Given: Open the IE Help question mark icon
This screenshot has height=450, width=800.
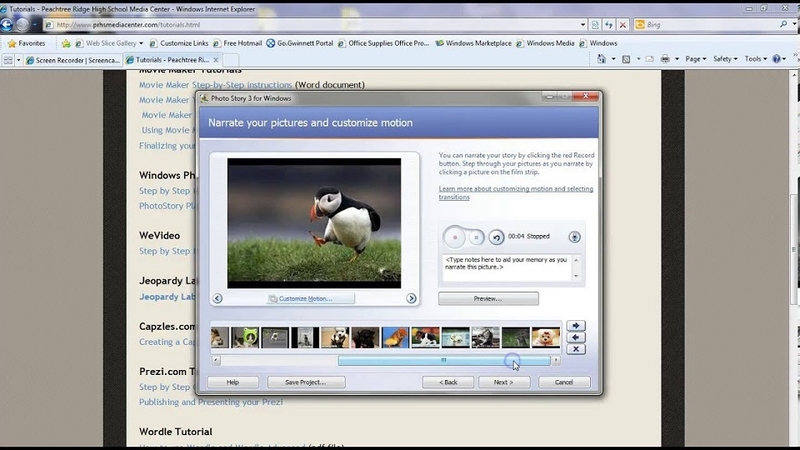Looking at the screenshot, I should tap(776, 59).
